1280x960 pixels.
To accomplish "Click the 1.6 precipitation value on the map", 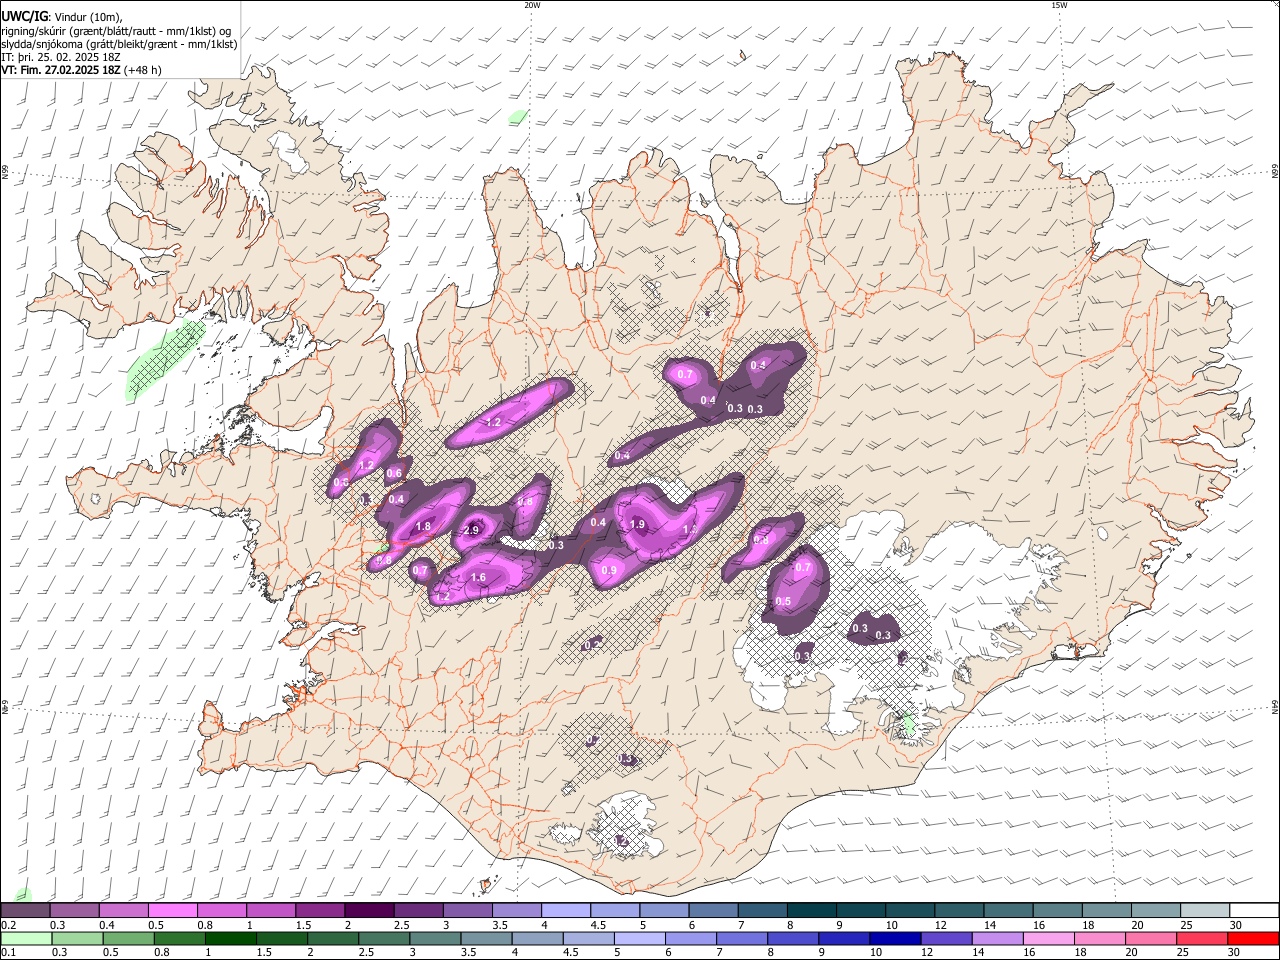I will (478, 578).
